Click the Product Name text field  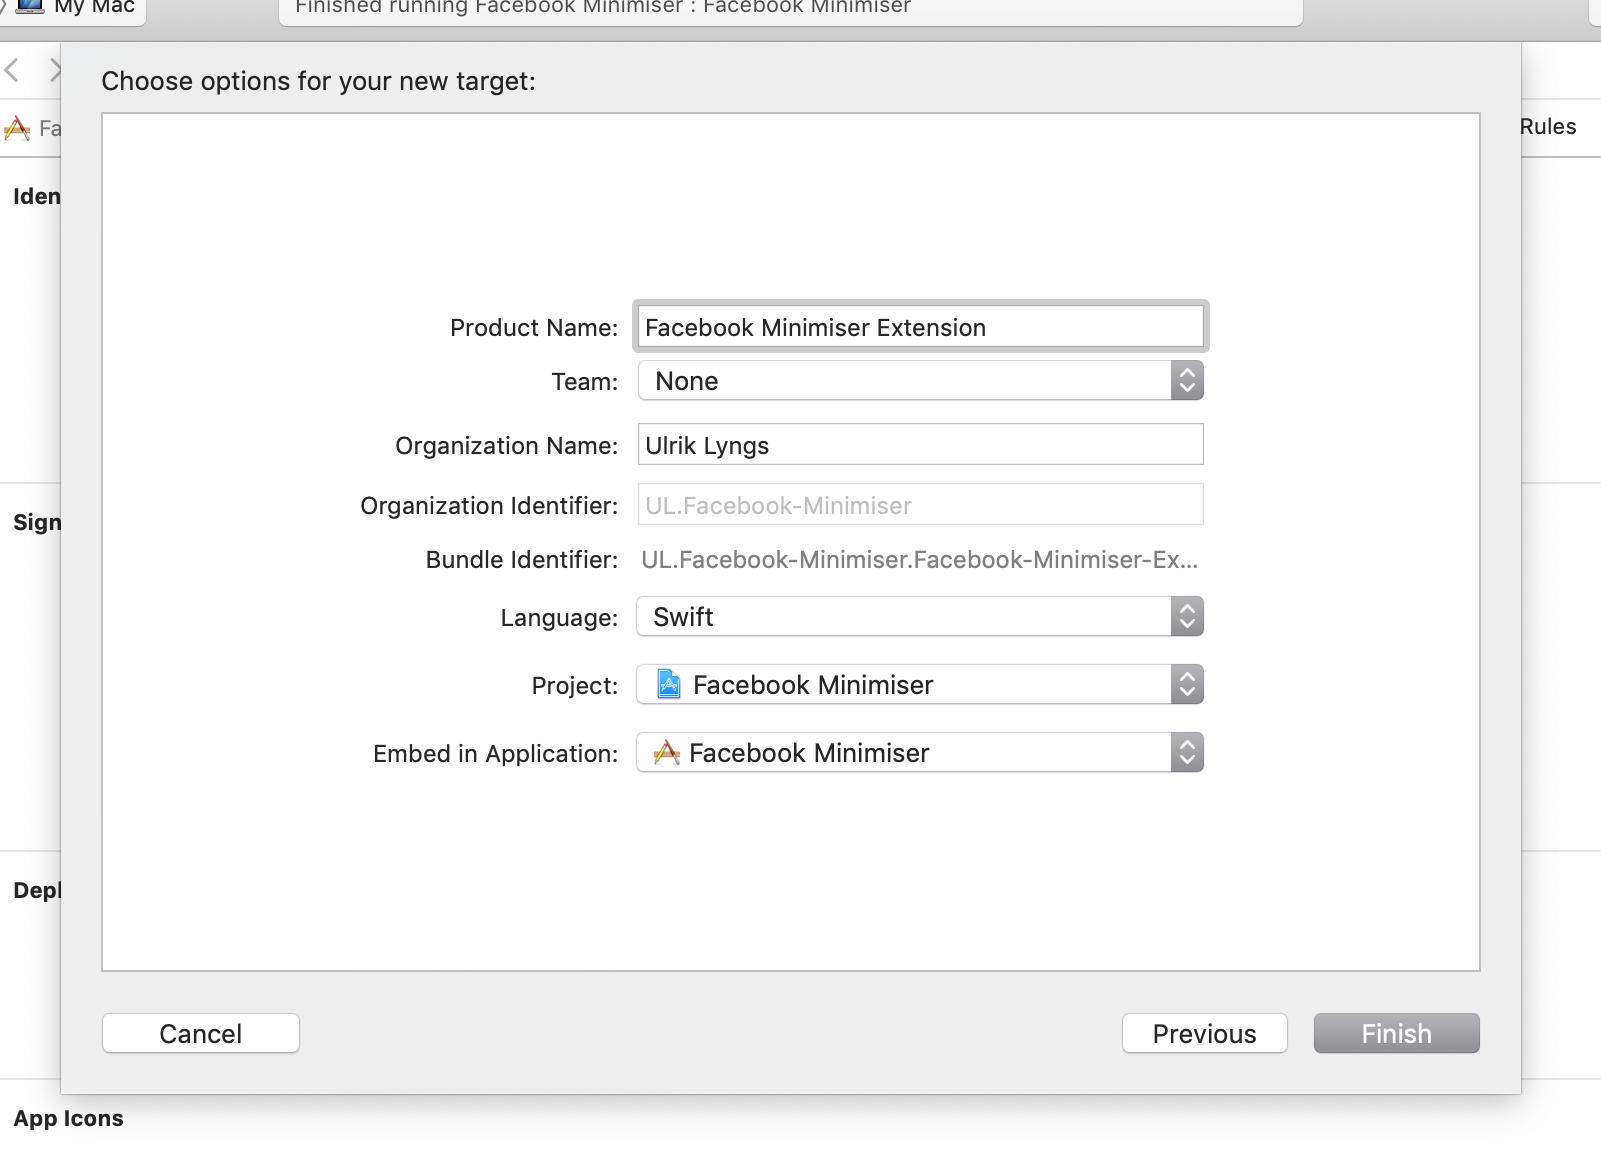coord(920,327)
